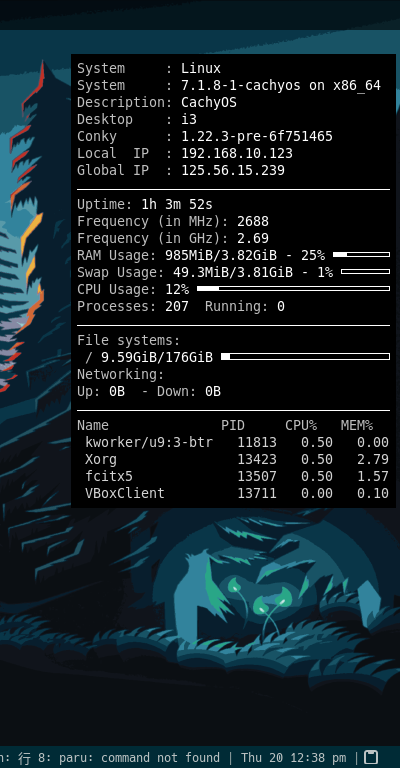Viewport: 400px width, 768px height.
Task: Click the Uptime 1h 3m 52s line
Action: tap(145, 204)
